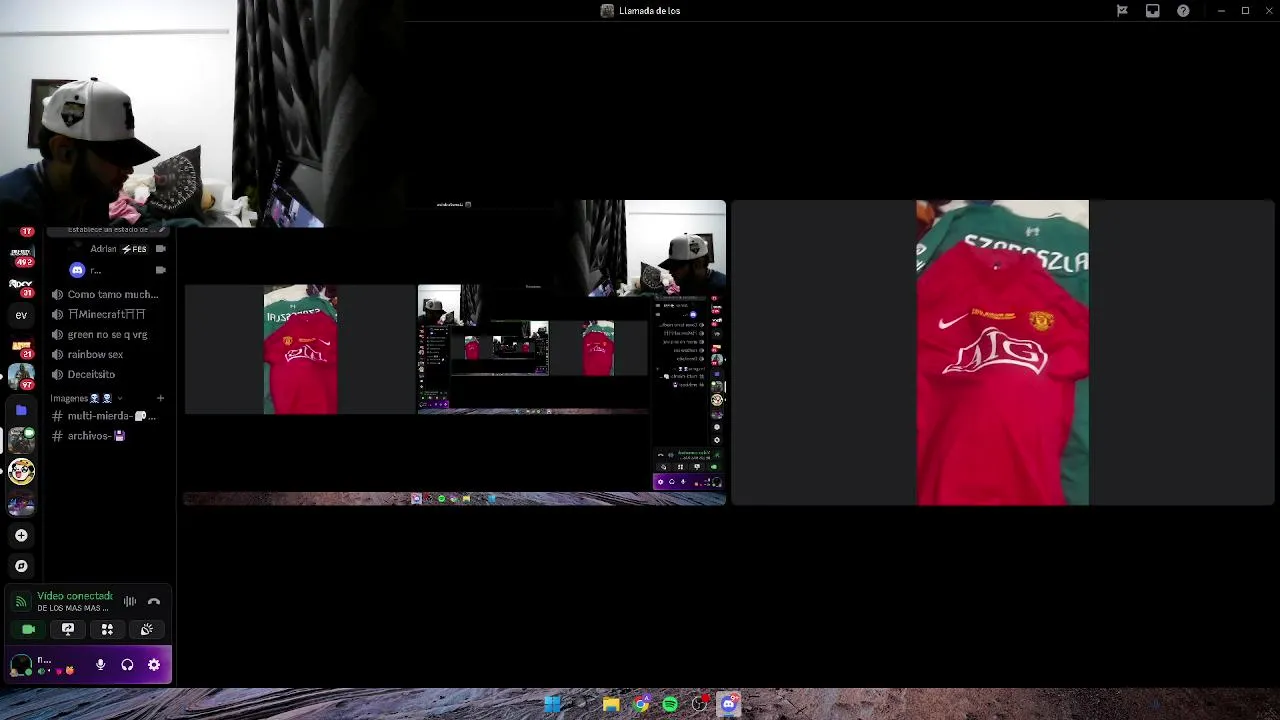This screenshot has width=1280, height=720.
Task: Open File Explorer from taskbar
Action: click(611, 704)
